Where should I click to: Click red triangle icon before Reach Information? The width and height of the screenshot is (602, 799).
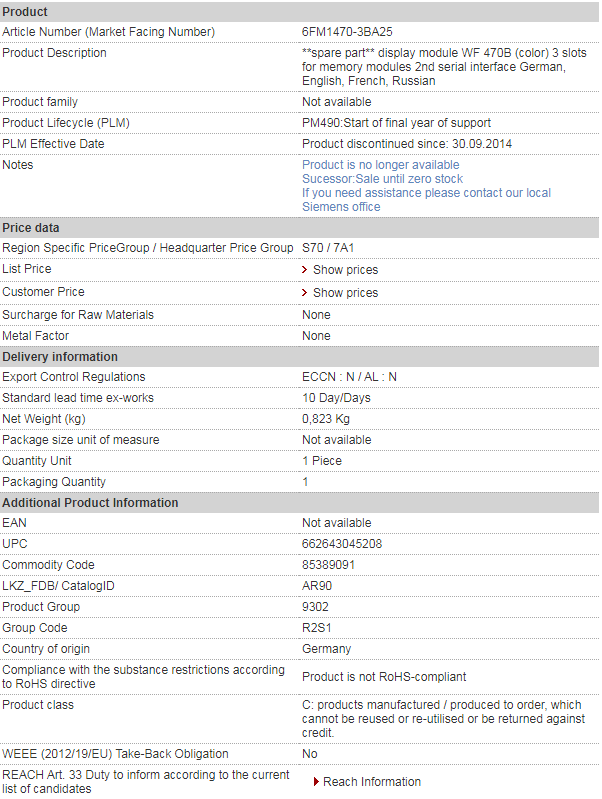pos(316,782)
